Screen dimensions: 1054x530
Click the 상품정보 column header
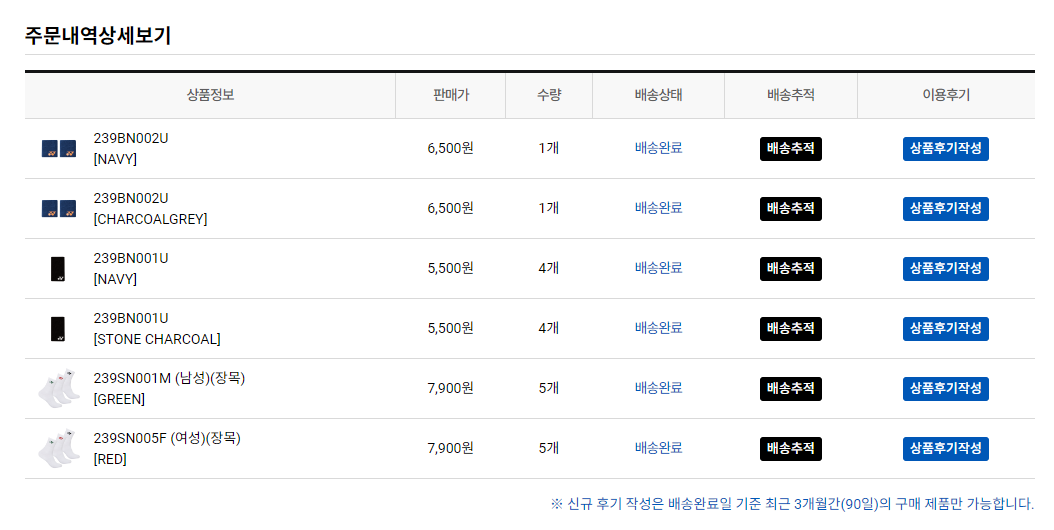pyautogui.click(x=210, y=96)
